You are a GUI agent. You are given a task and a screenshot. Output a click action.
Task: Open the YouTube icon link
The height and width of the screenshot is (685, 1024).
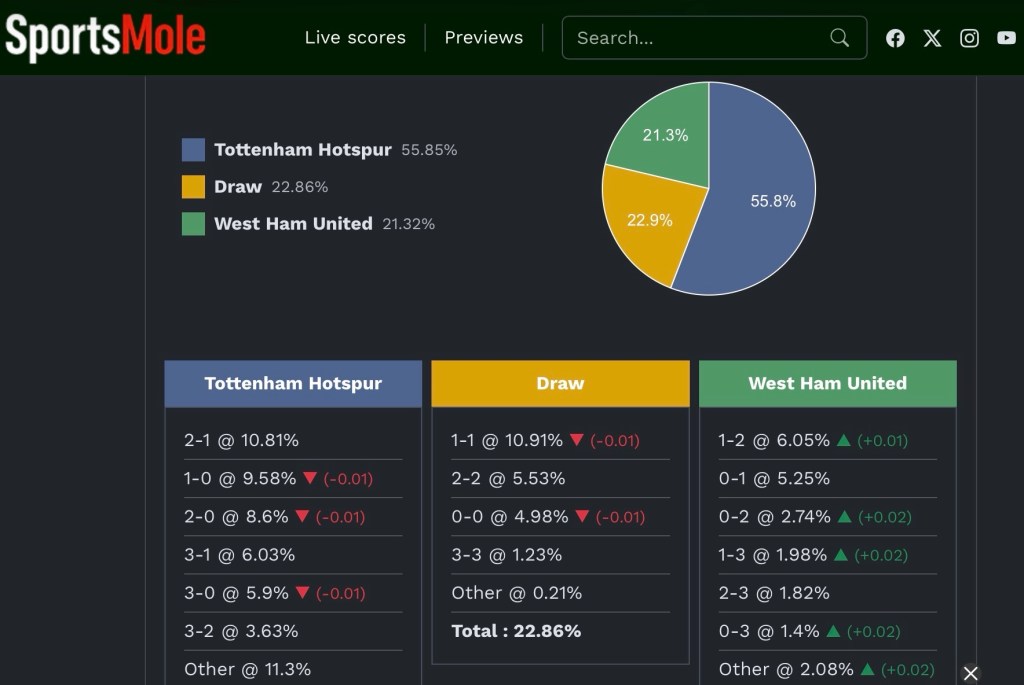(x=1006, y=38)
